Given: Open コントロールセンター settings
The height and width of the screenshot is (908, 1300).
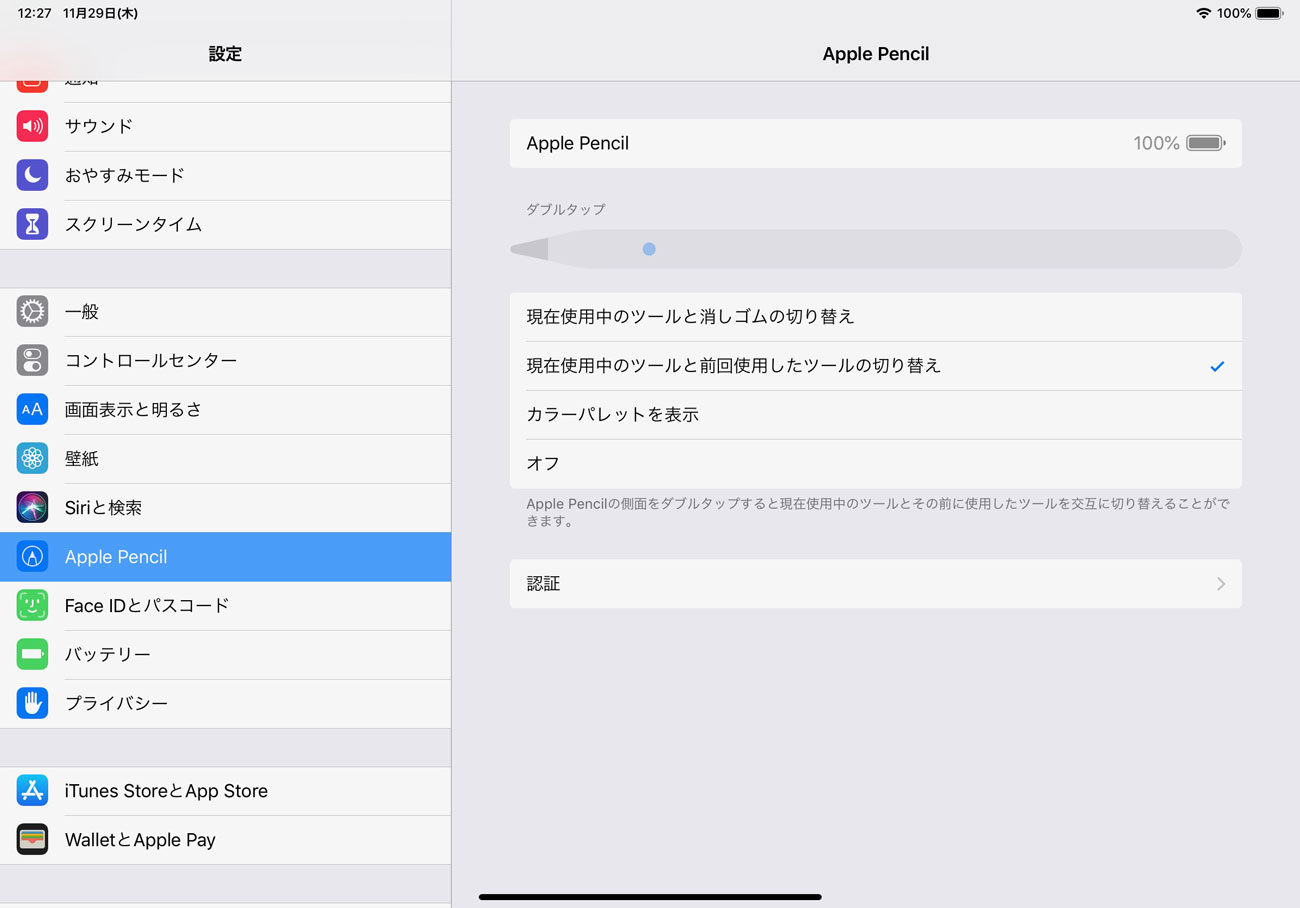Looking at the screenshot, I should pos(225,361).
